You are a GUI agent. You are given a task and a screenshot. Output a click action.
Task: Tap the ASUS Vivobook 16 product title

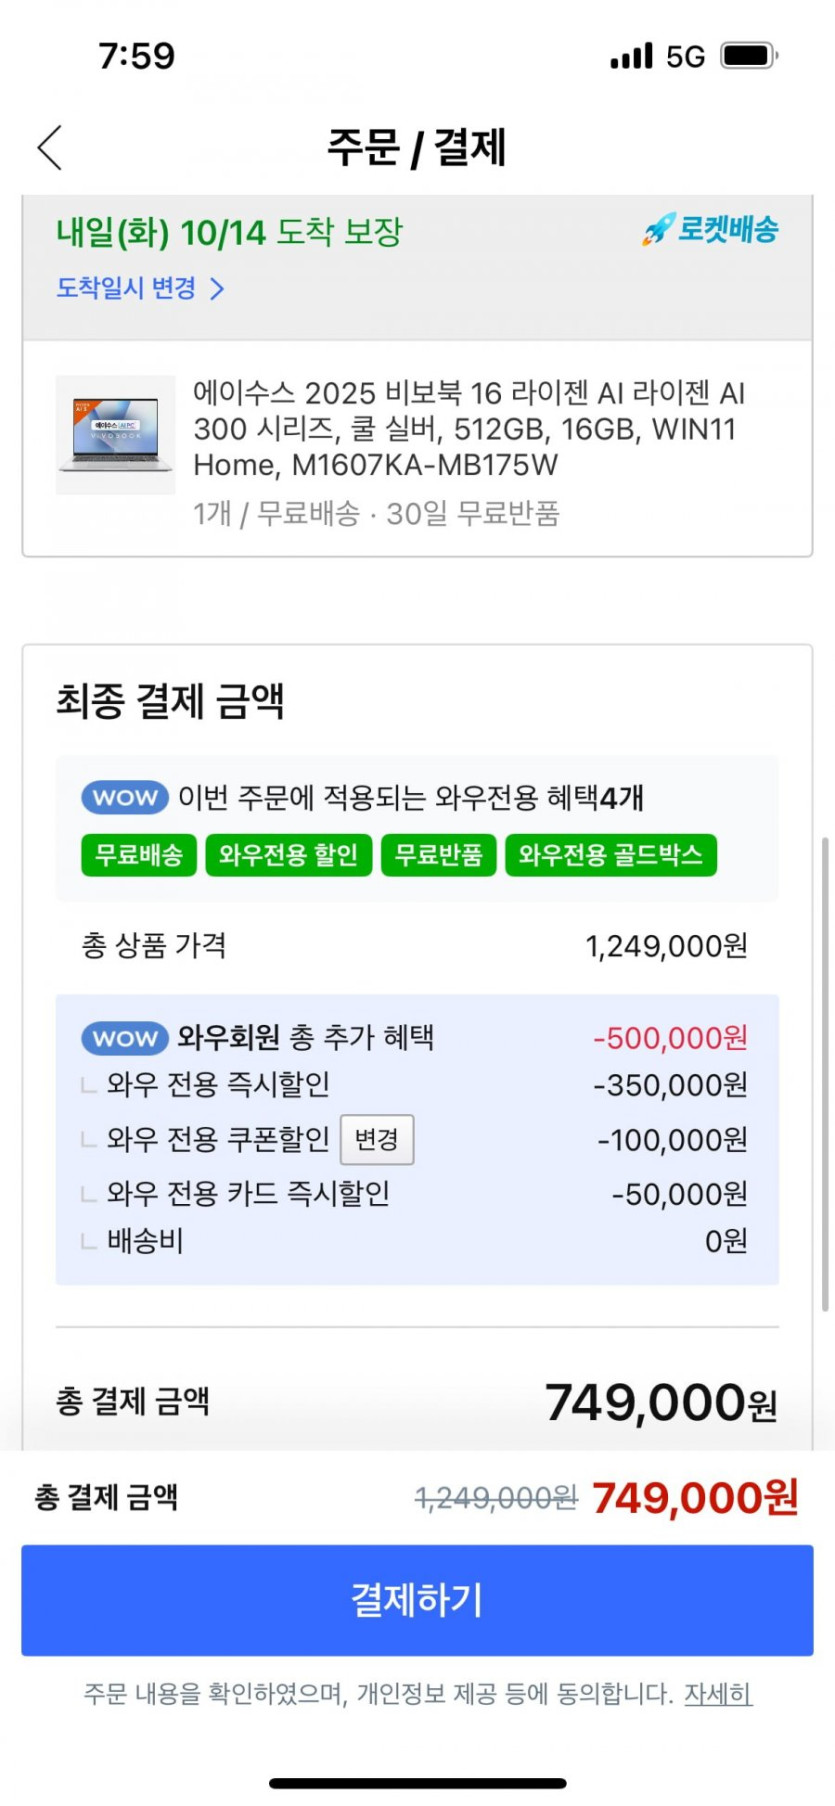tap(470, 429)
